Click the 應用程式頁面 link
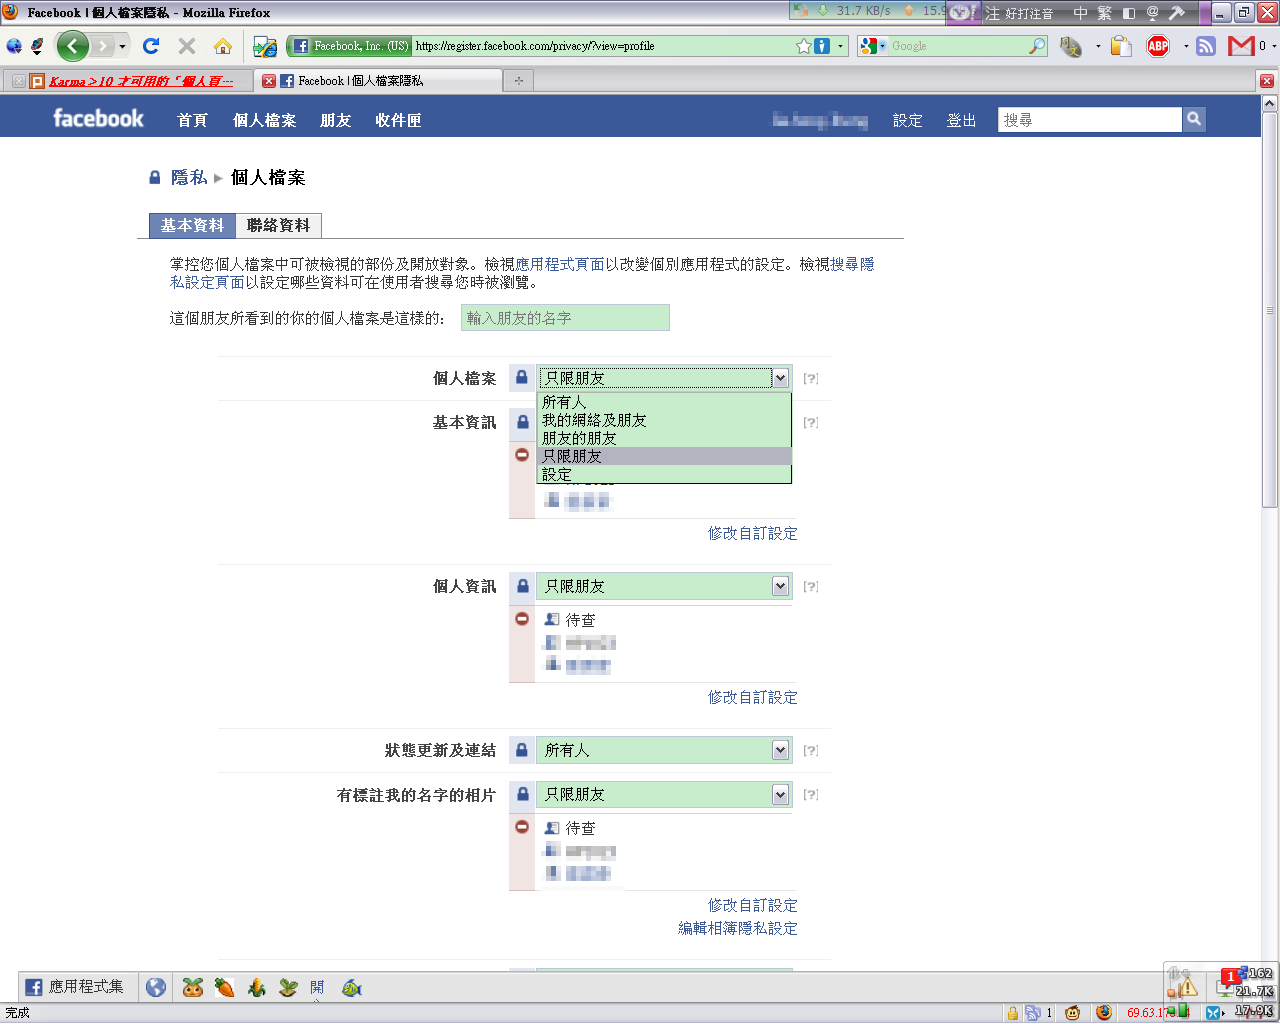 pos(560,264)
